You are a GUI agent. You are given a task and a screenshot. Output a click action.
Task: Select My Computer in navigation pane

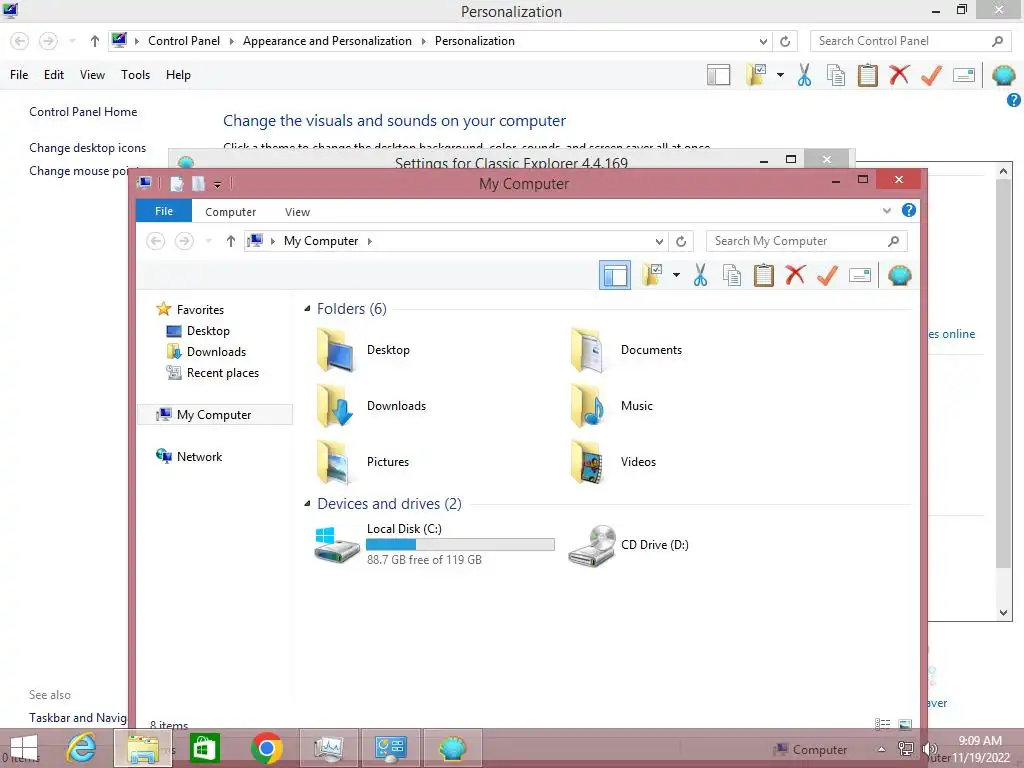214,415
